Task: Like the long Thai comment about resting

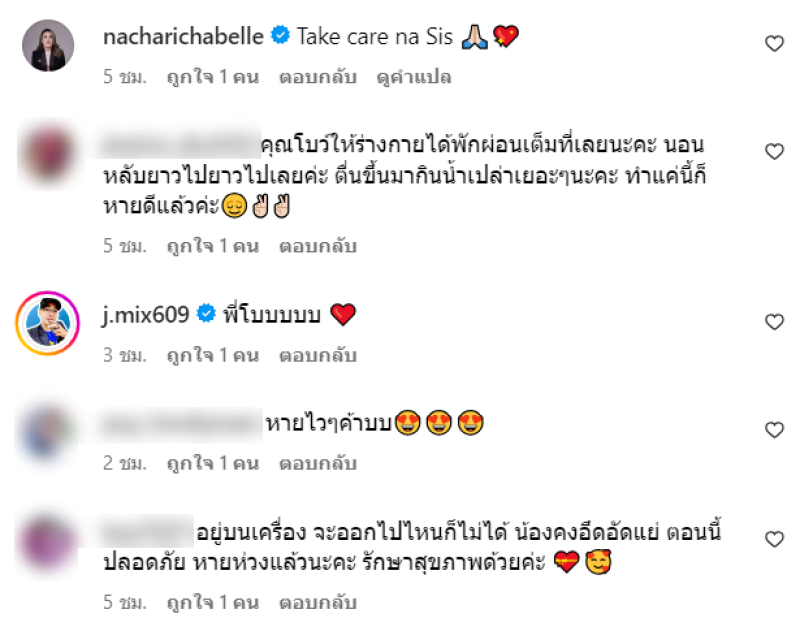Action: [774, 152]
